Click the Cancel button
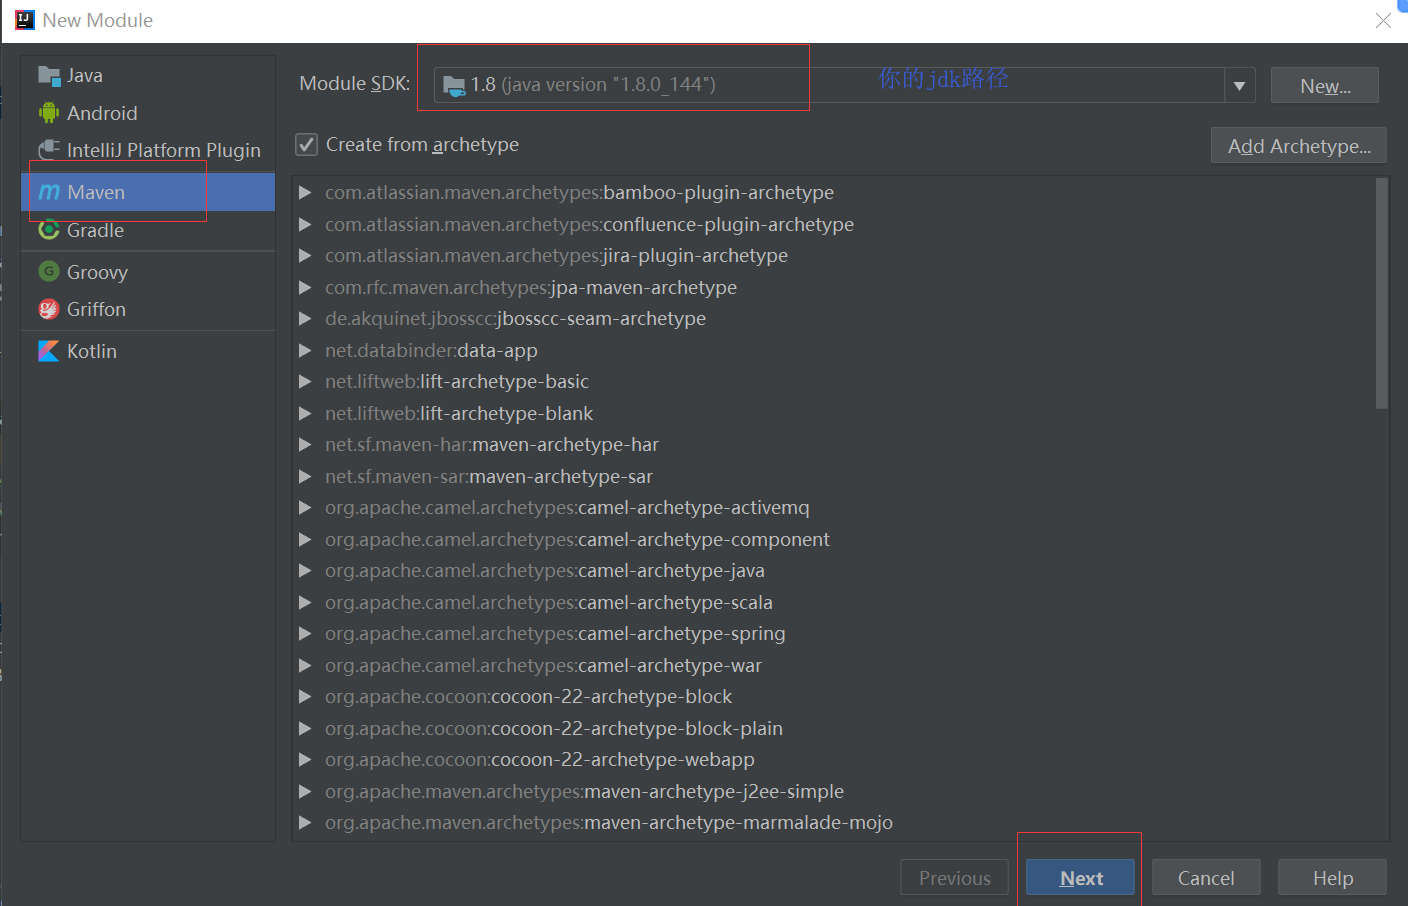 pos(1206,877)
